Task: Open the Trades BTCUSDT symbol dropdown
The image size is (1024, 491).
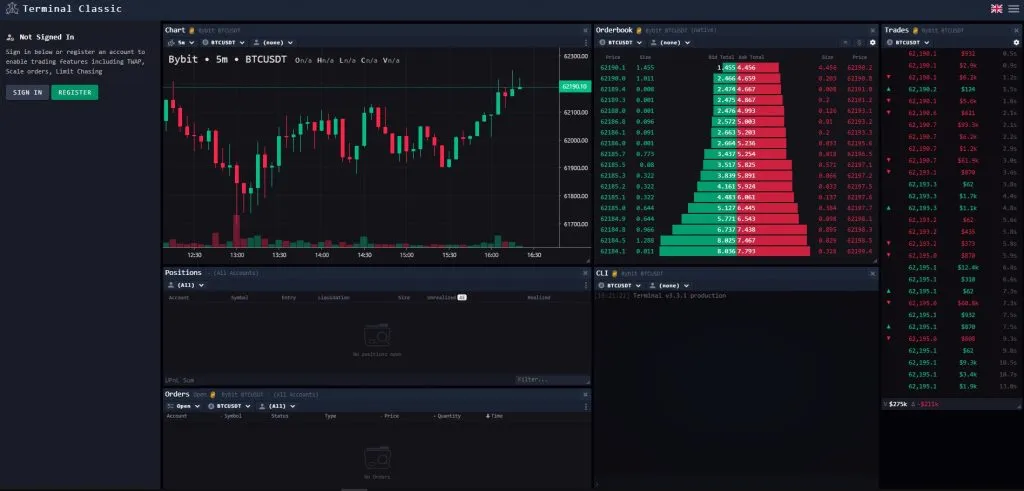Action: click(x=908, y=42)
